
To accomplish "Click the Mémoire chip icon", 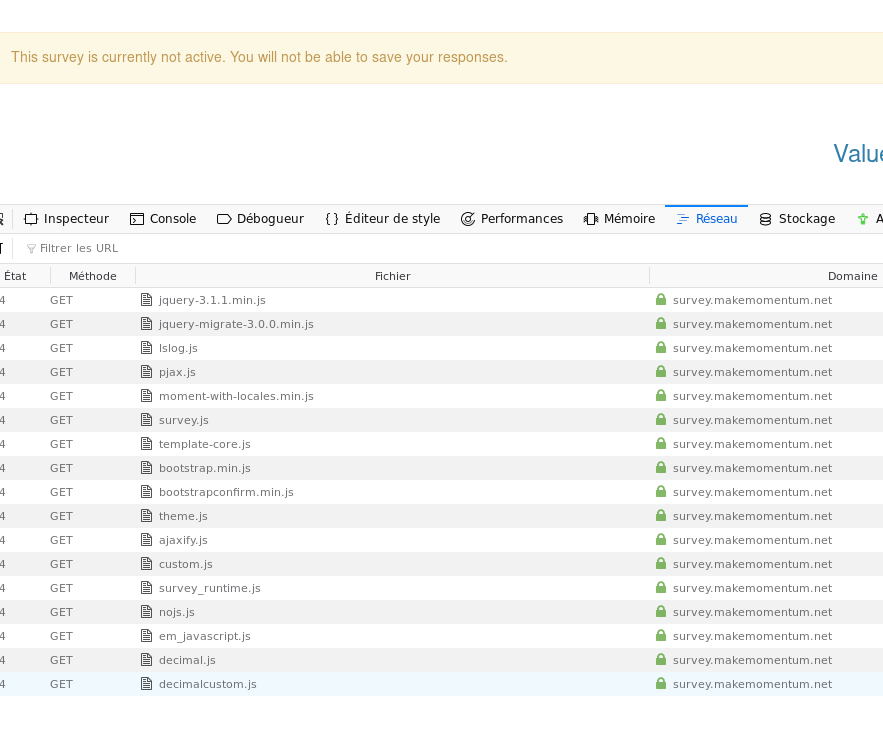I will point(591,219).
